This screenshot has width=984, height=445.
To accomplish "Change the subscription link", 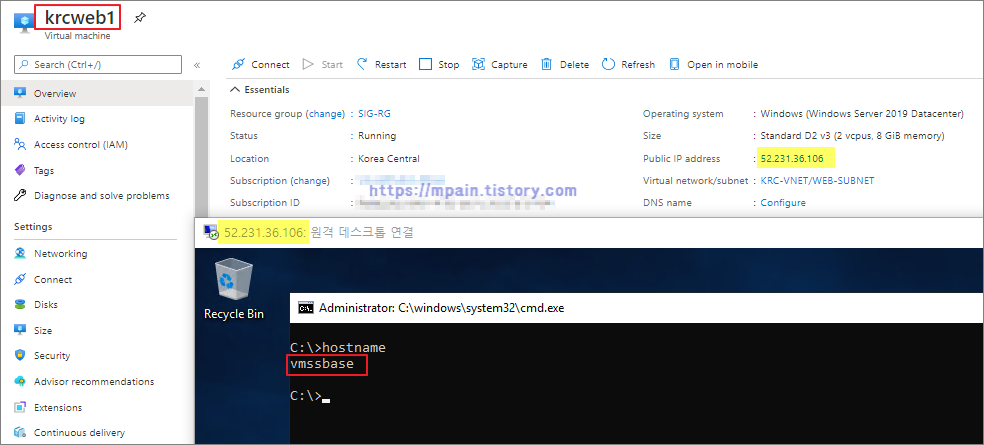I will pos(309,181).
